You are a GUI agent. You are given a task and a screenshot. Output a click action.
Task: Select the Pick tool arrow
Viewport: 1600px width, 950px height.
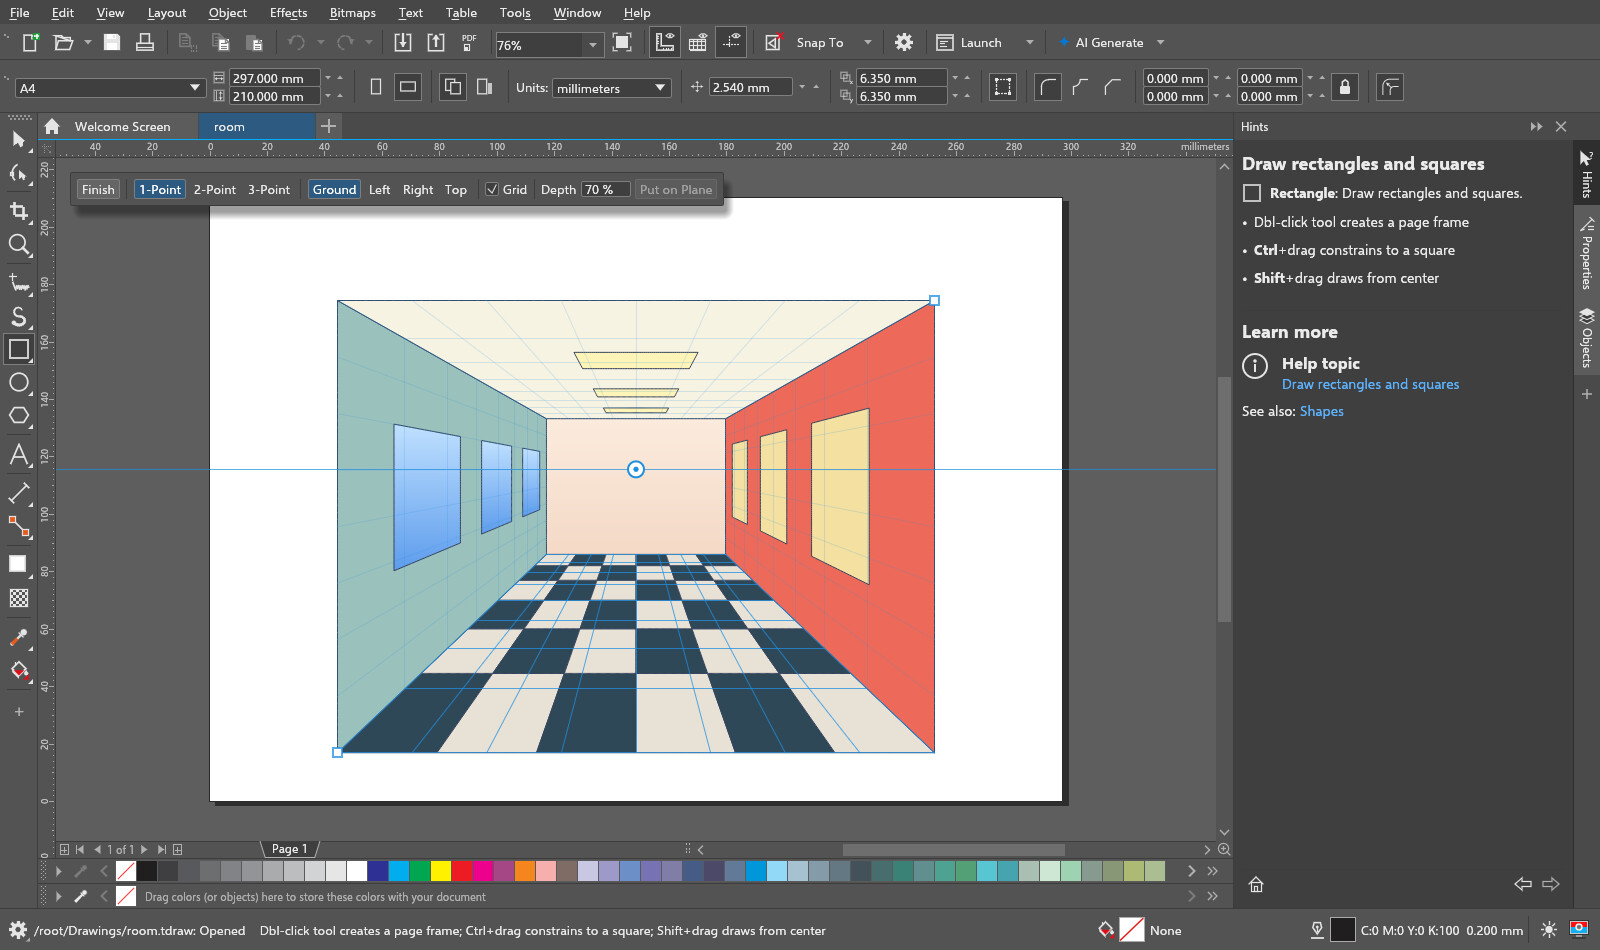click(18, 140)
